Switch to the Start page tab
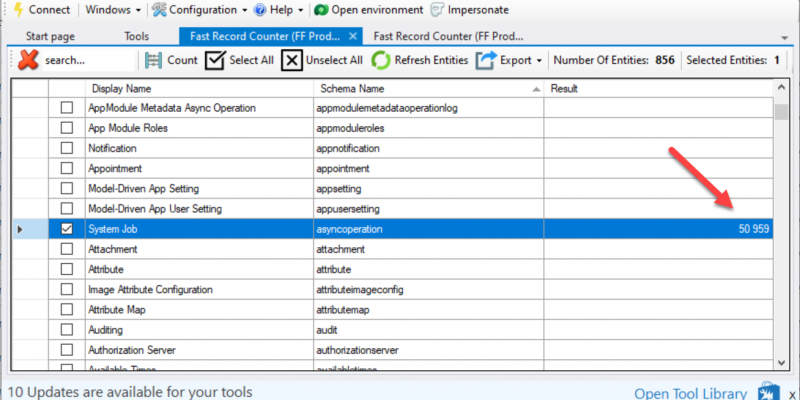This screenshot has height=400, width=800. pyautogui.click(x=50, y=36)
